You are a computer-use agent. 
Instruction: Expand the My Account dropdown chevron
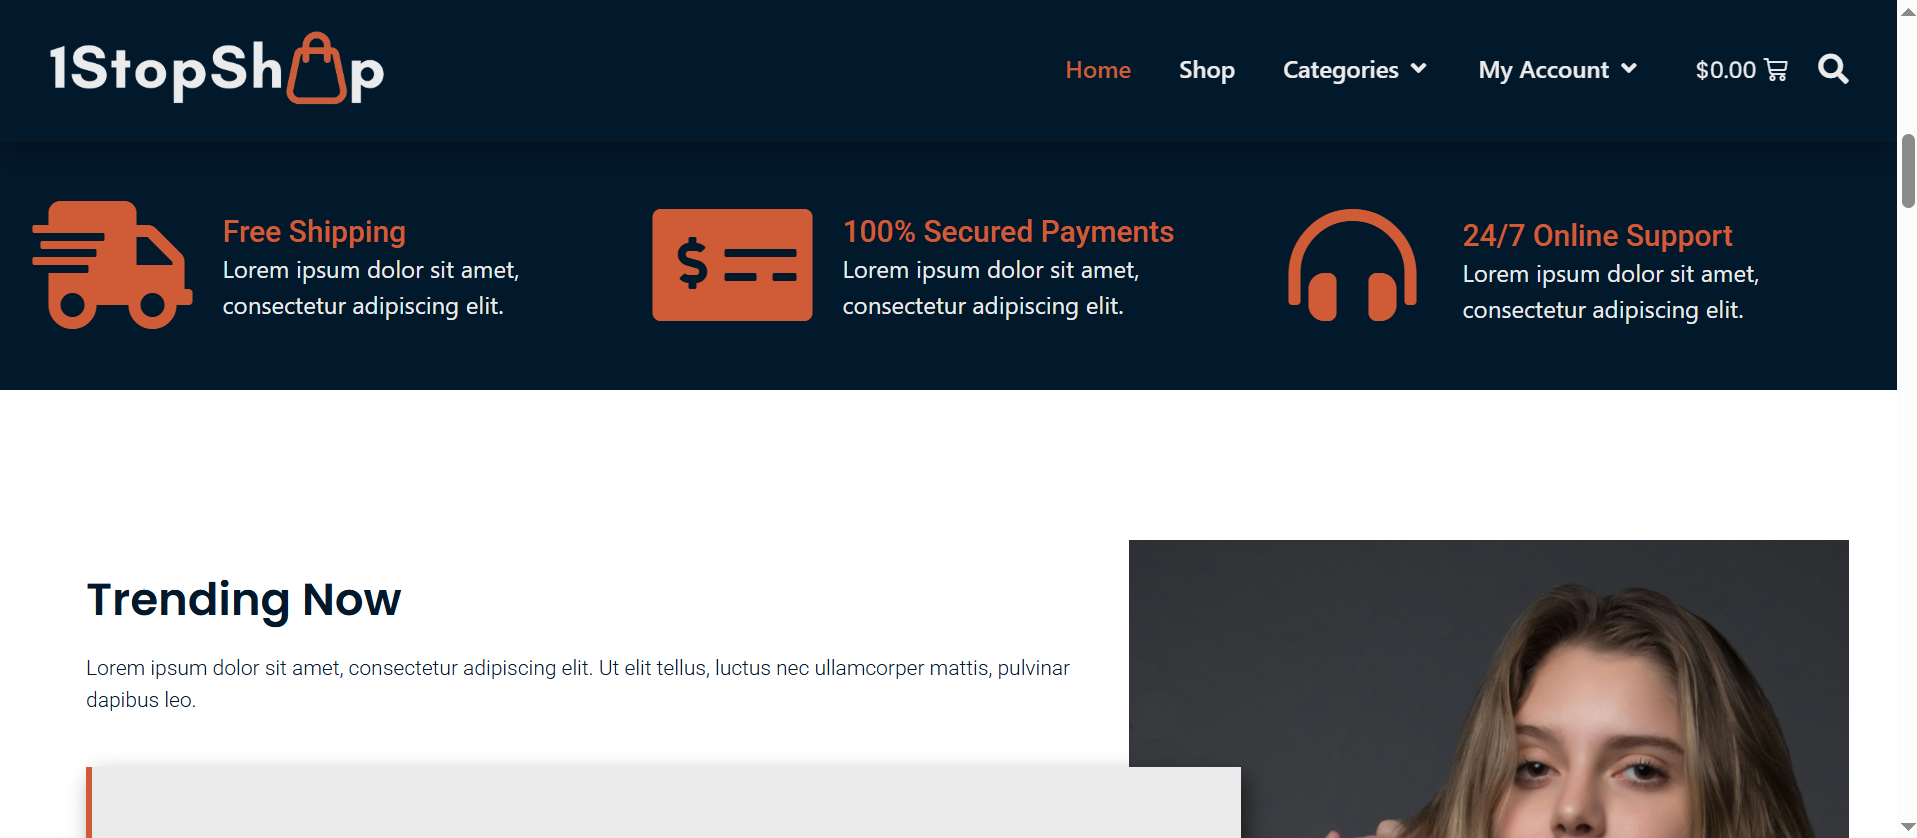pos(1629,69)
